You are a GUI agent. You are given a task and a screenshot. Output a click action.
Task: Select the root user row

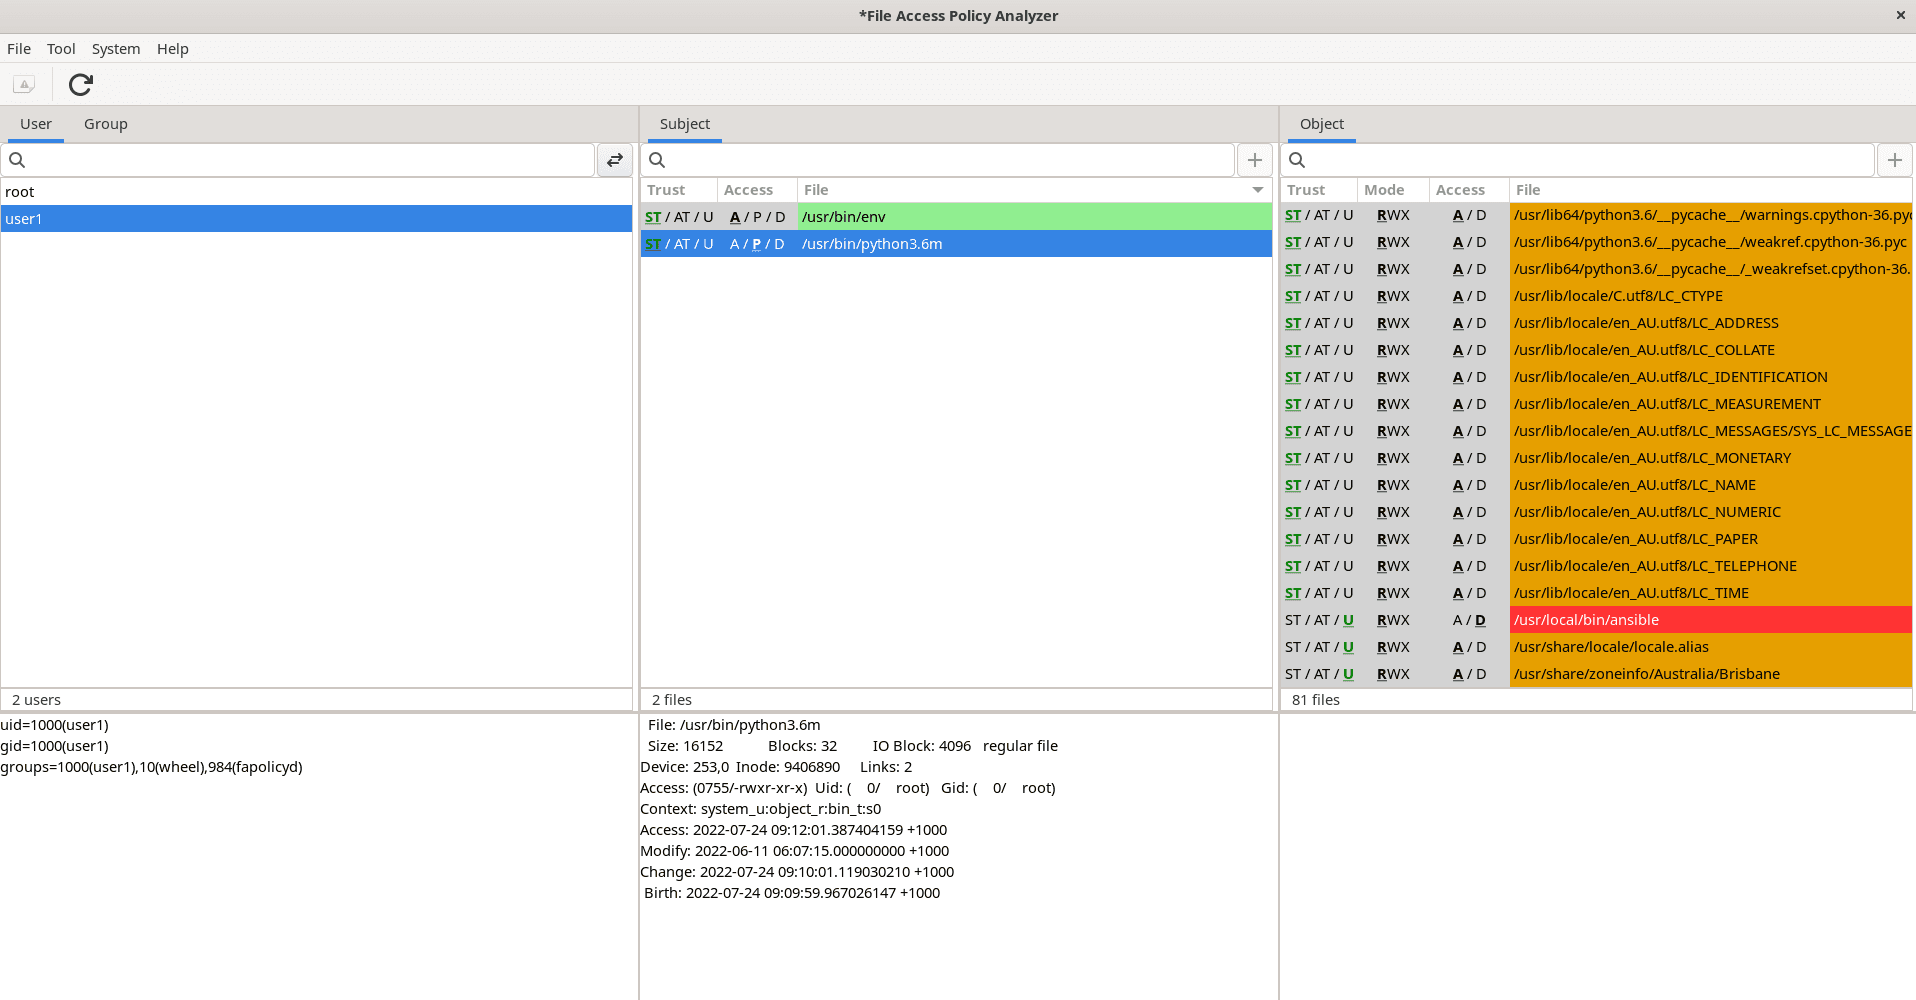click(x=316, y=192)
